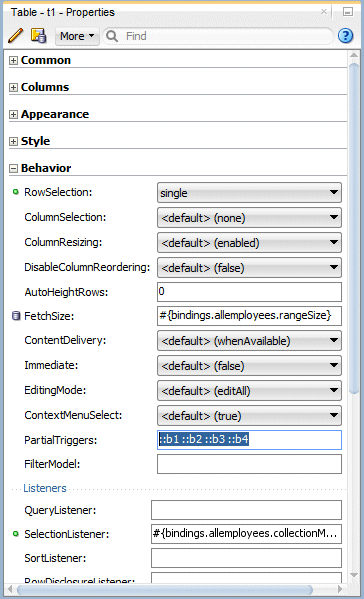Click the SortListener input field
364x599 pixels.
(246, 558)
